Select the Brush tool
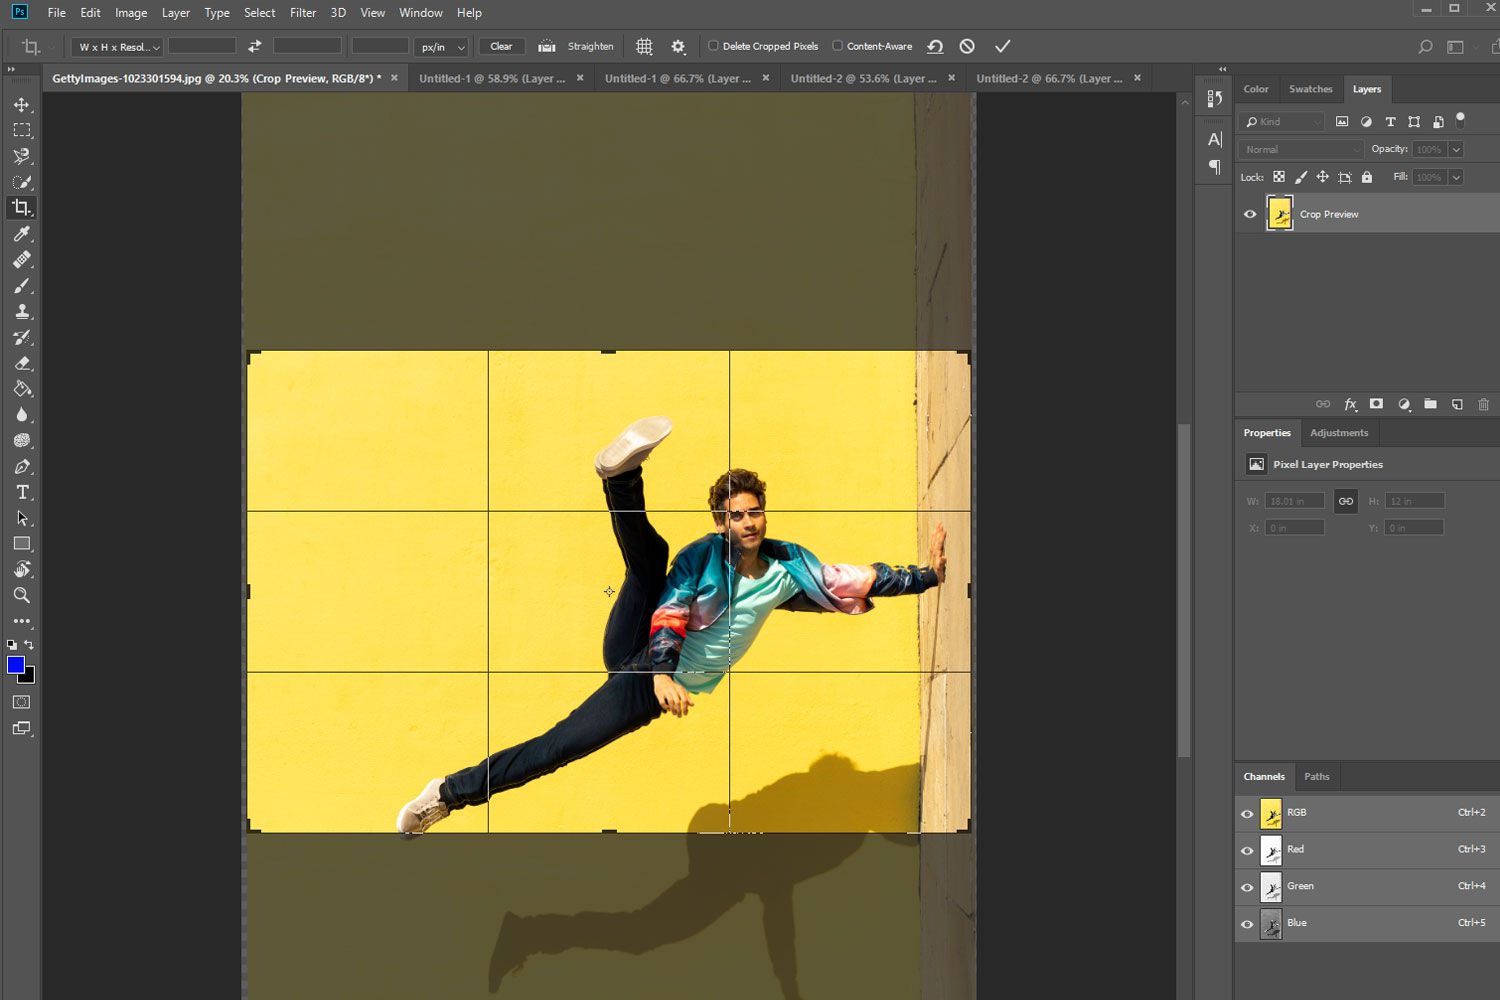 tap(21, 286)
